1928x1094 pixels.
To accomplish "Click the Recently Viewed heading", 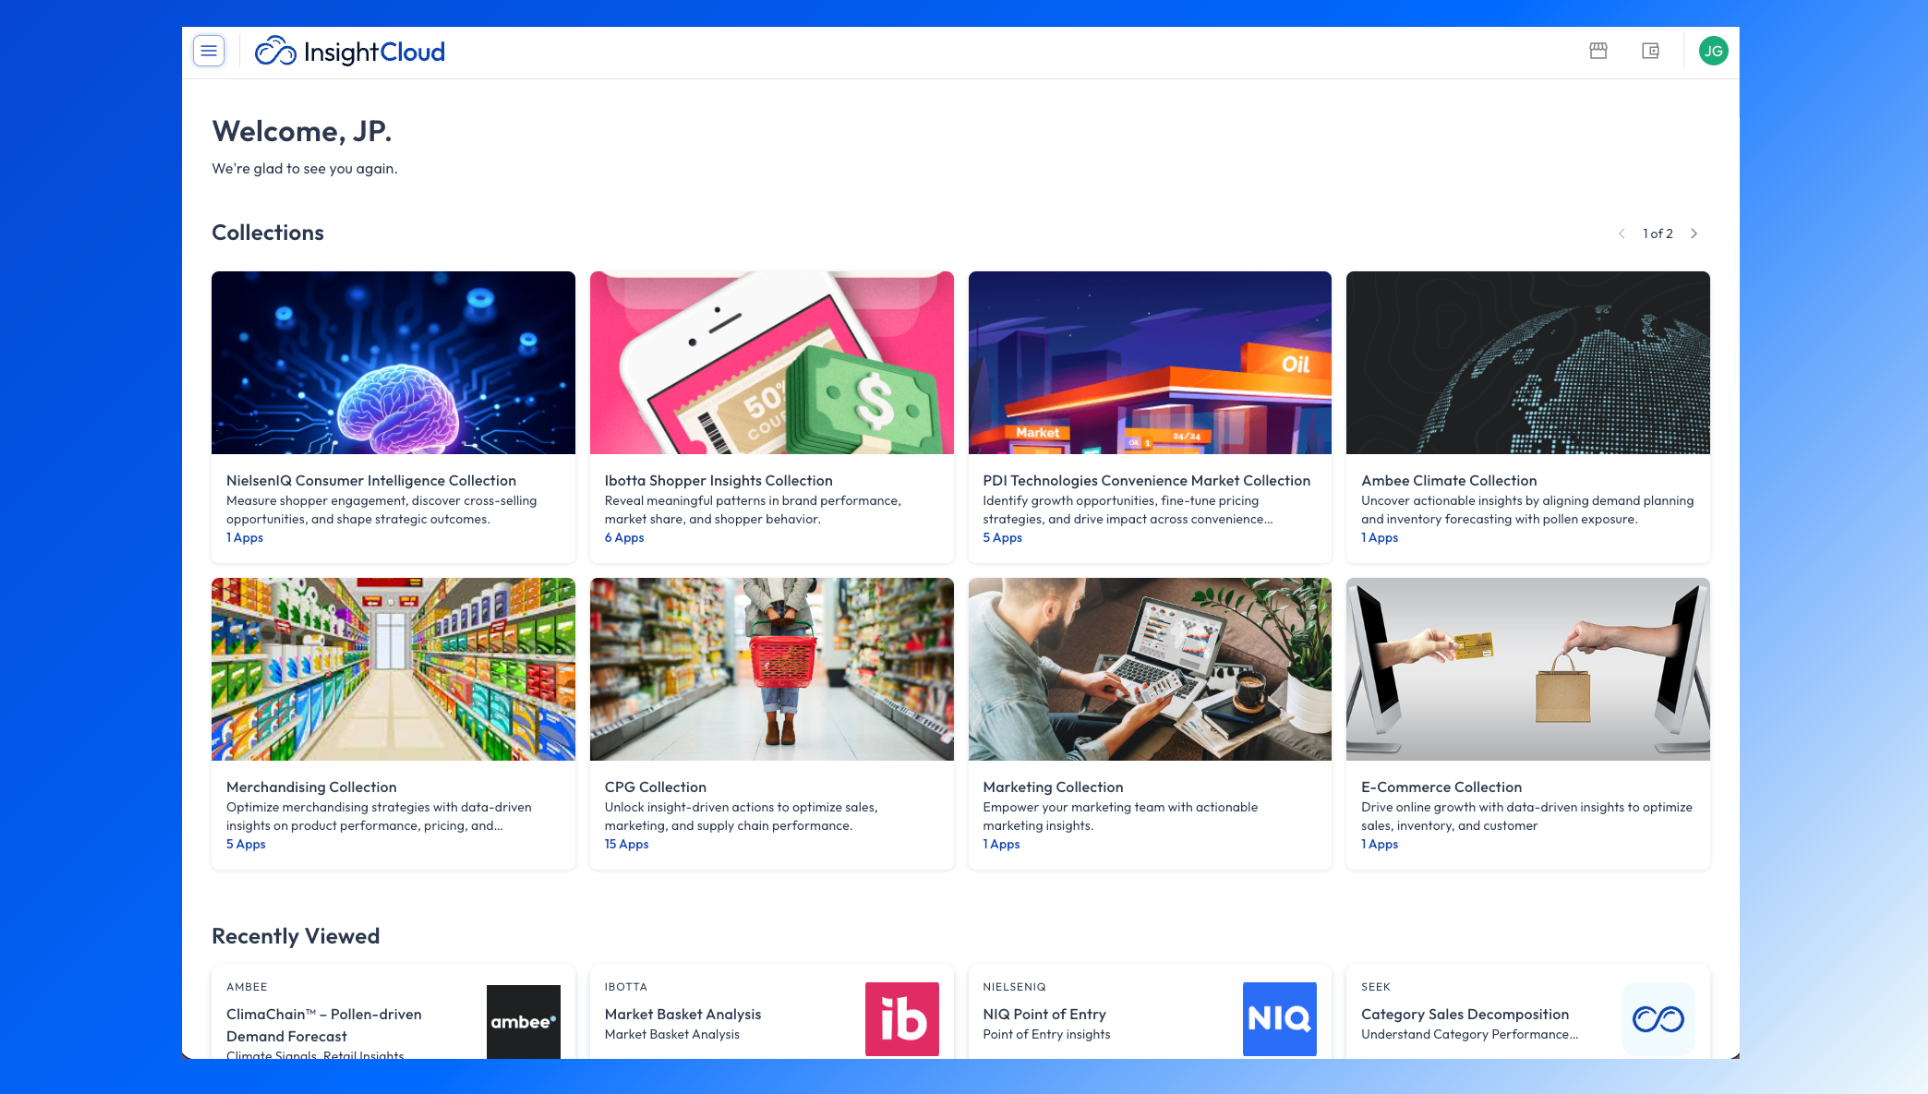I will 296,936.
